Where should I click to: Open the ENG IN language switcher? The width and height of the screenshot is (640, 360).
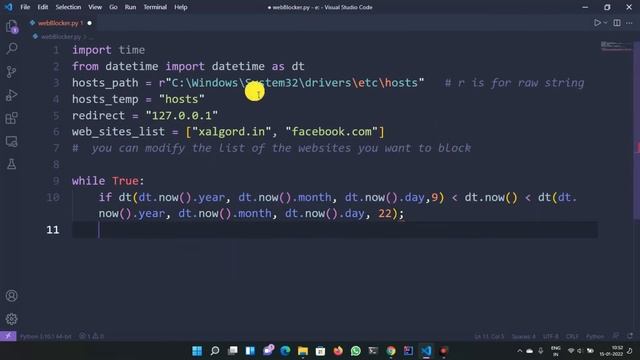click(556, 351)
